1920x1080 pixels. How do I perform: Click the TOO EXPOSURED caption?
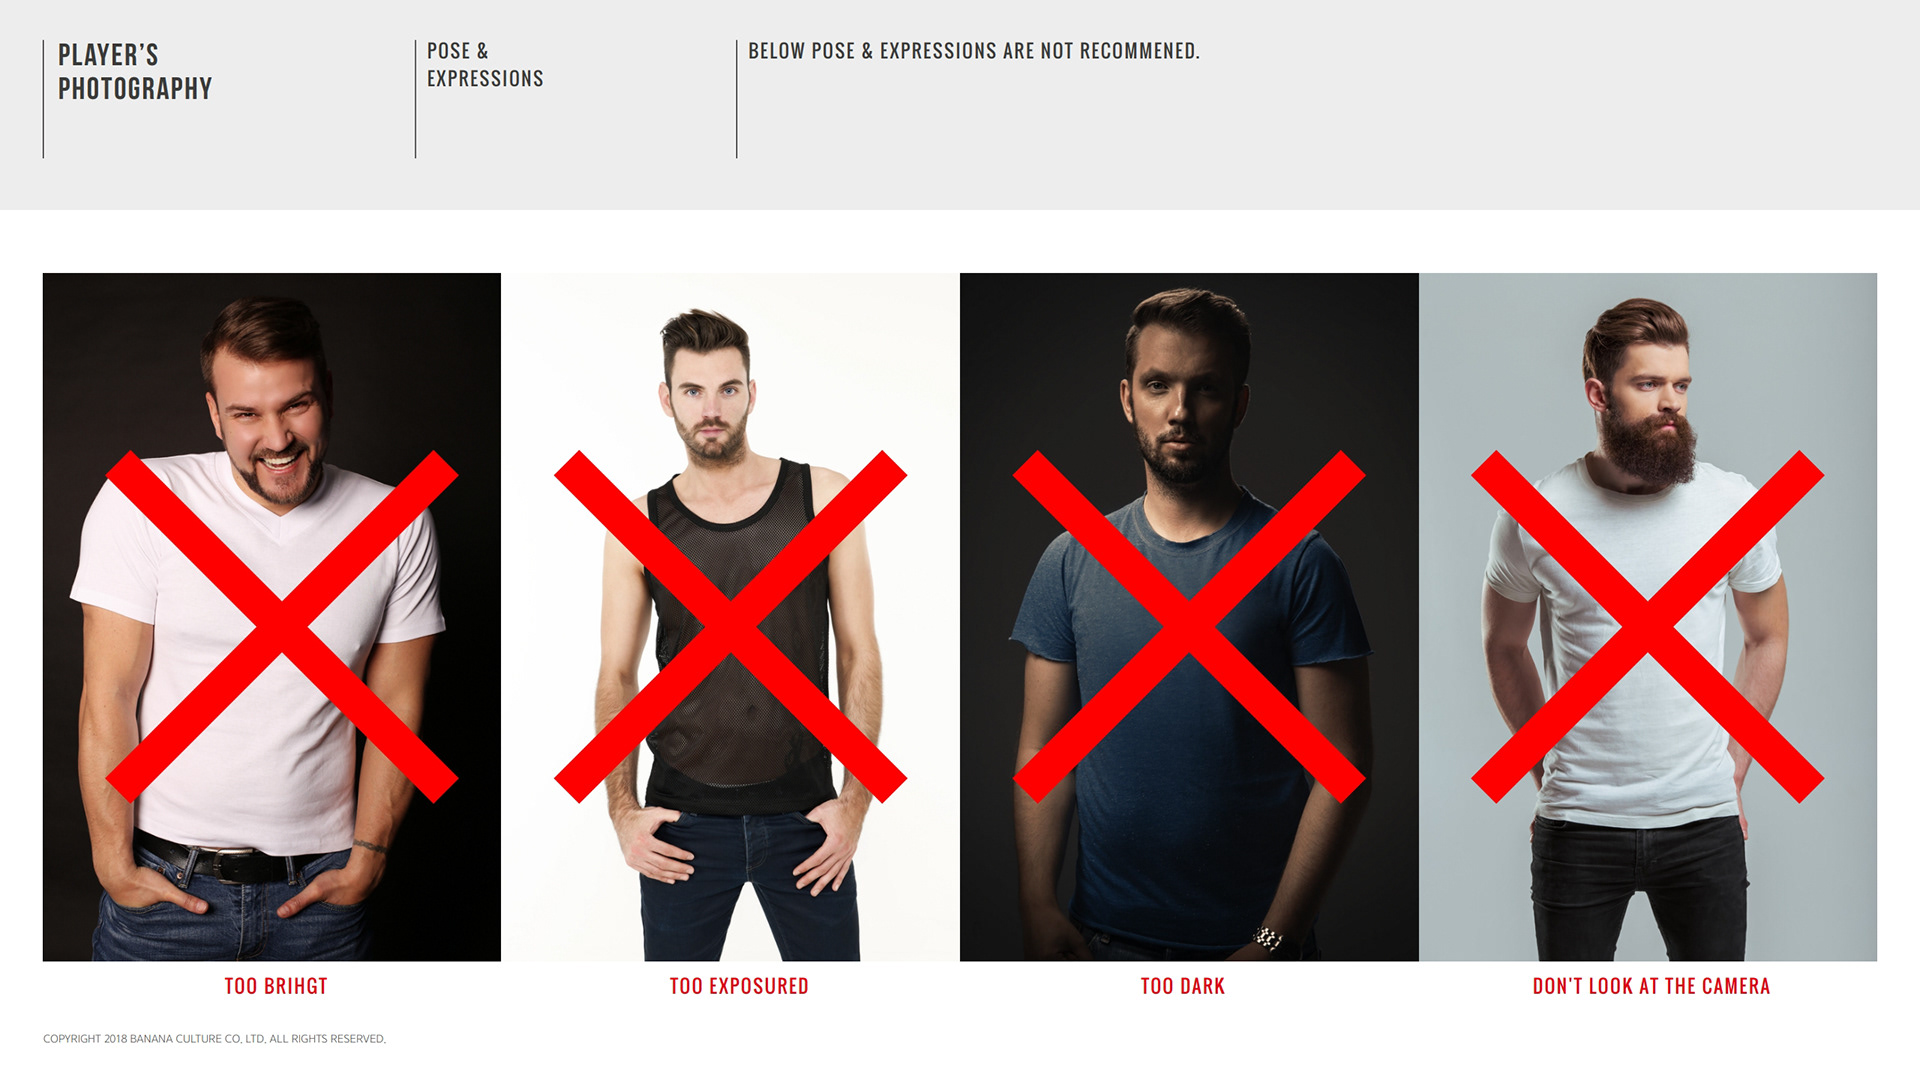point(739,986)
